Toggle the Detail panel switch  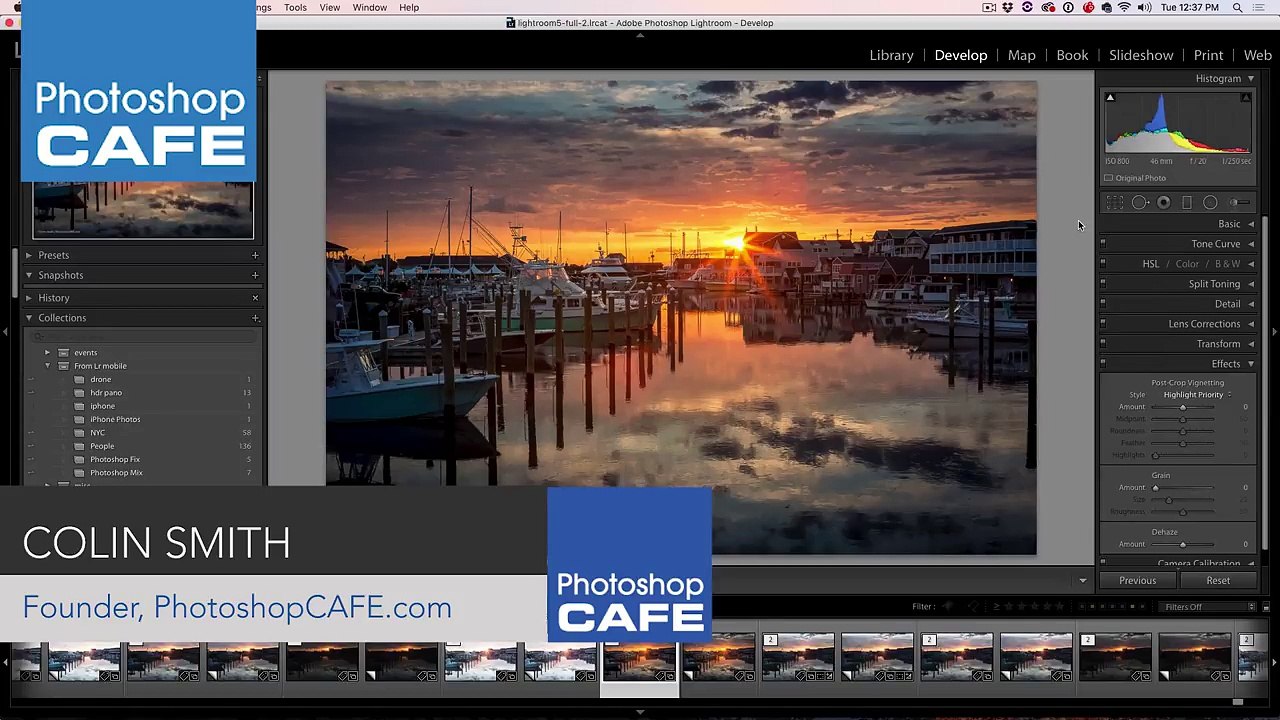[1103, 304]
